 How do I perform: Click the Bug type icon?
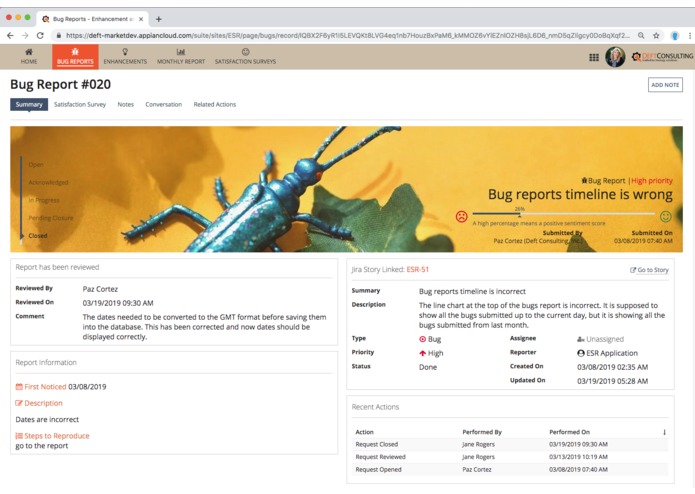[x=422, y=339]
